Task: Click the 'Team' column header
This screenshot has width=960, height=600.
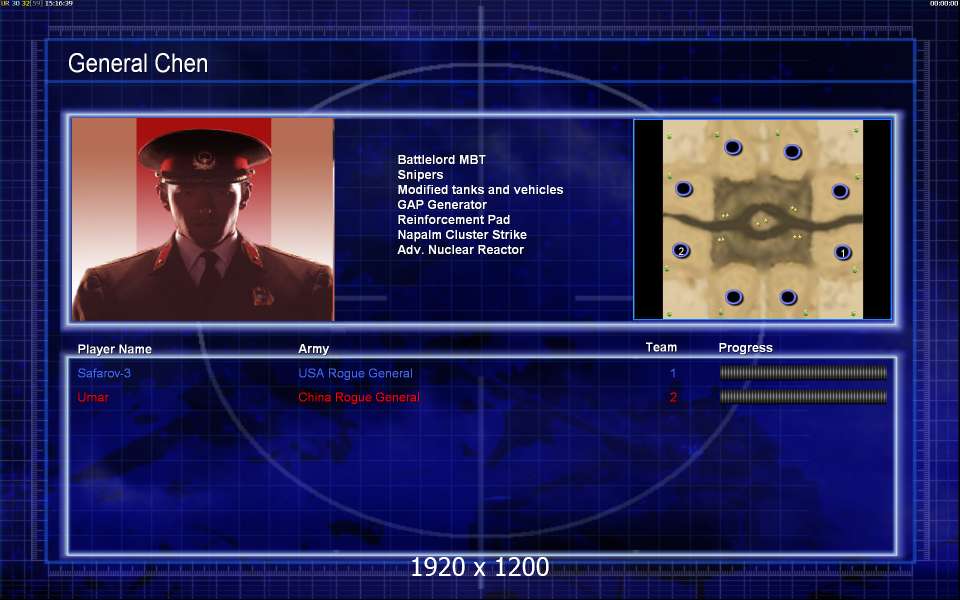Action: 661,347
